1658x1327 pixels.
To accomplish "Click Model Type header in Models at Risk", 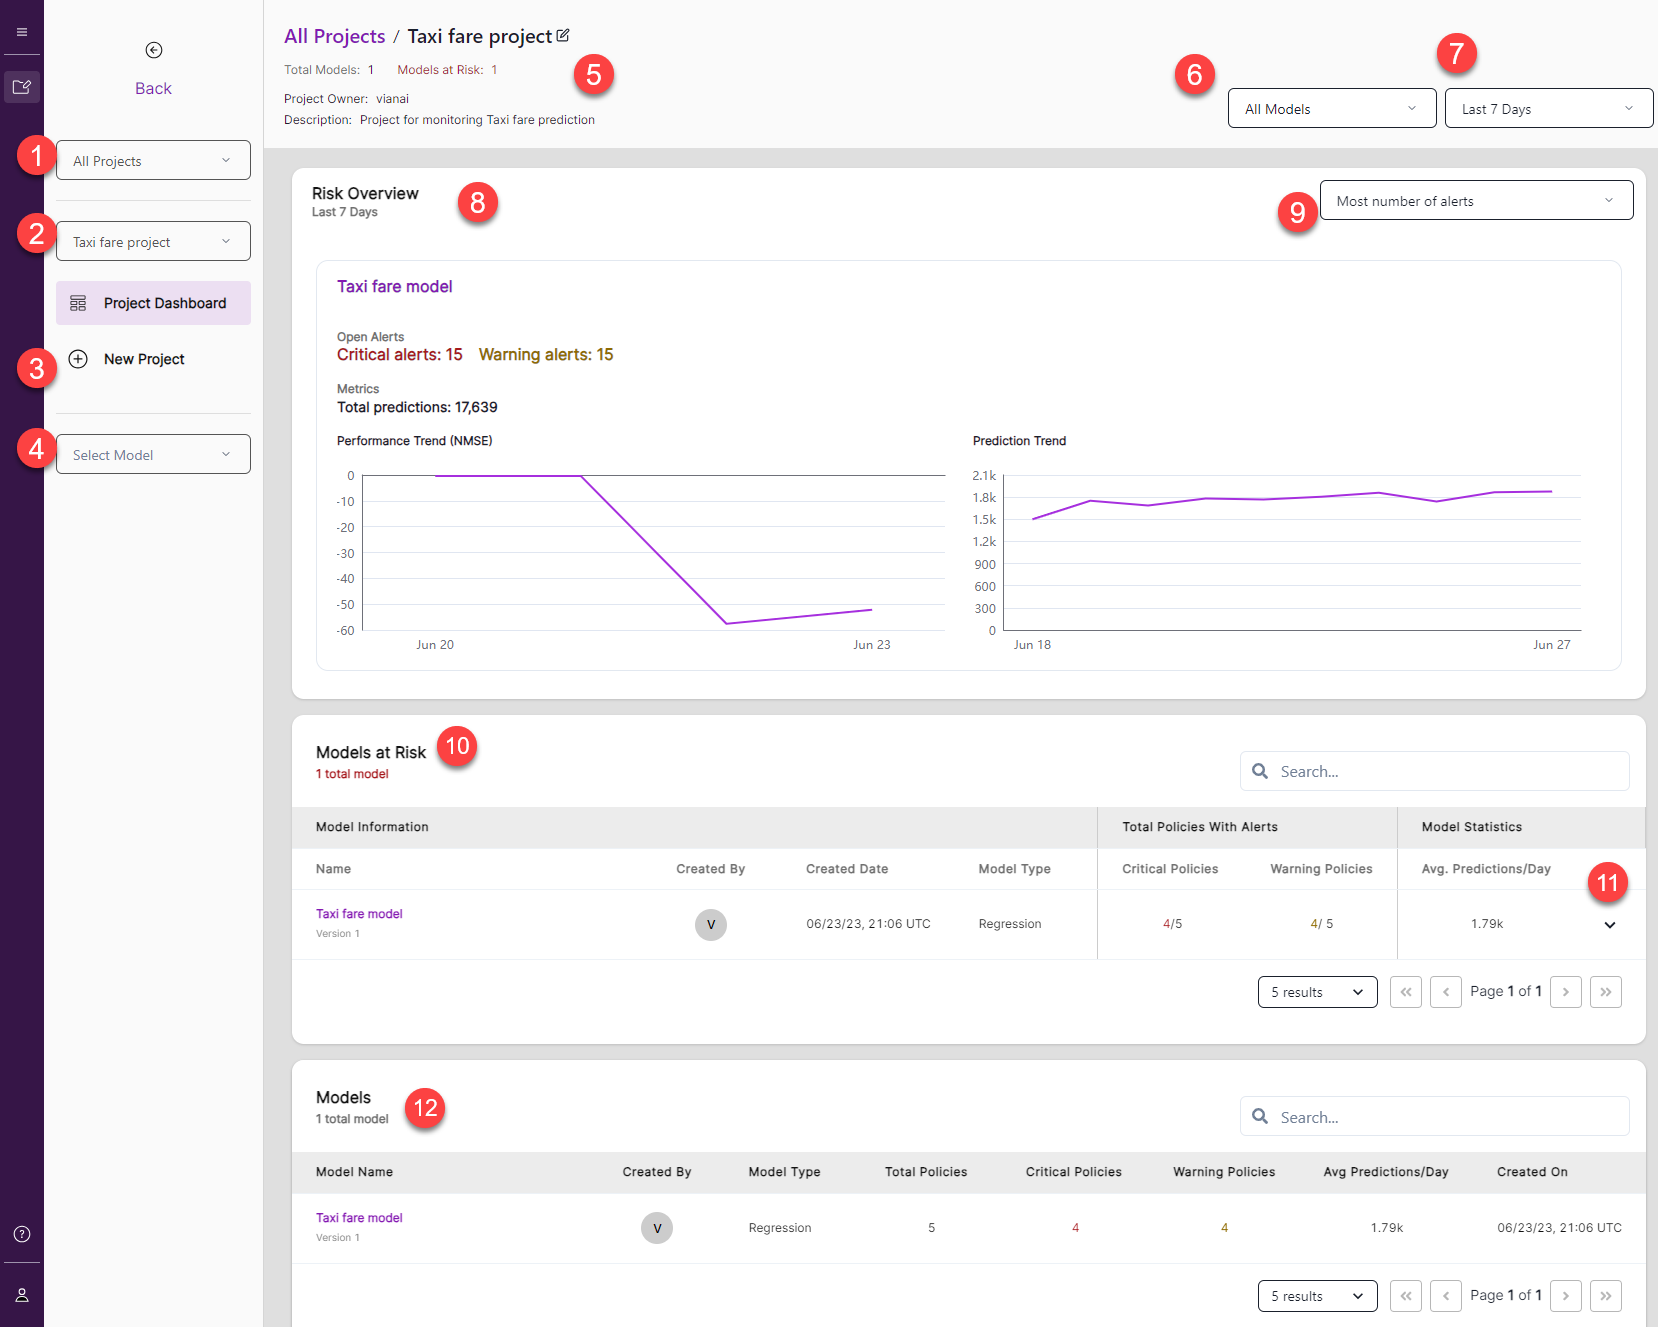I will 1015,869.
